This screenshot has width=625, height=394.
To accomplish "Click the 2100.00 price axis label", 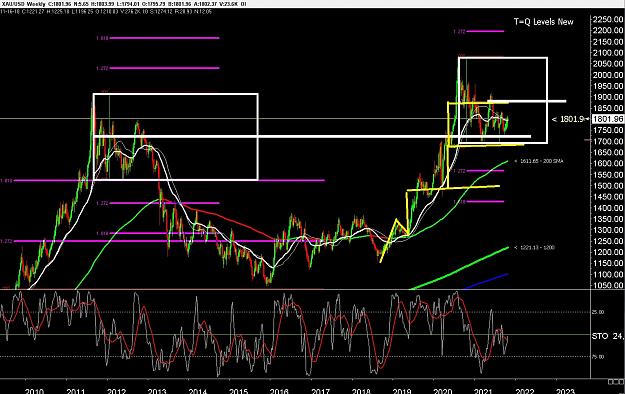I will pyautogui.click(x=608, y=53).
